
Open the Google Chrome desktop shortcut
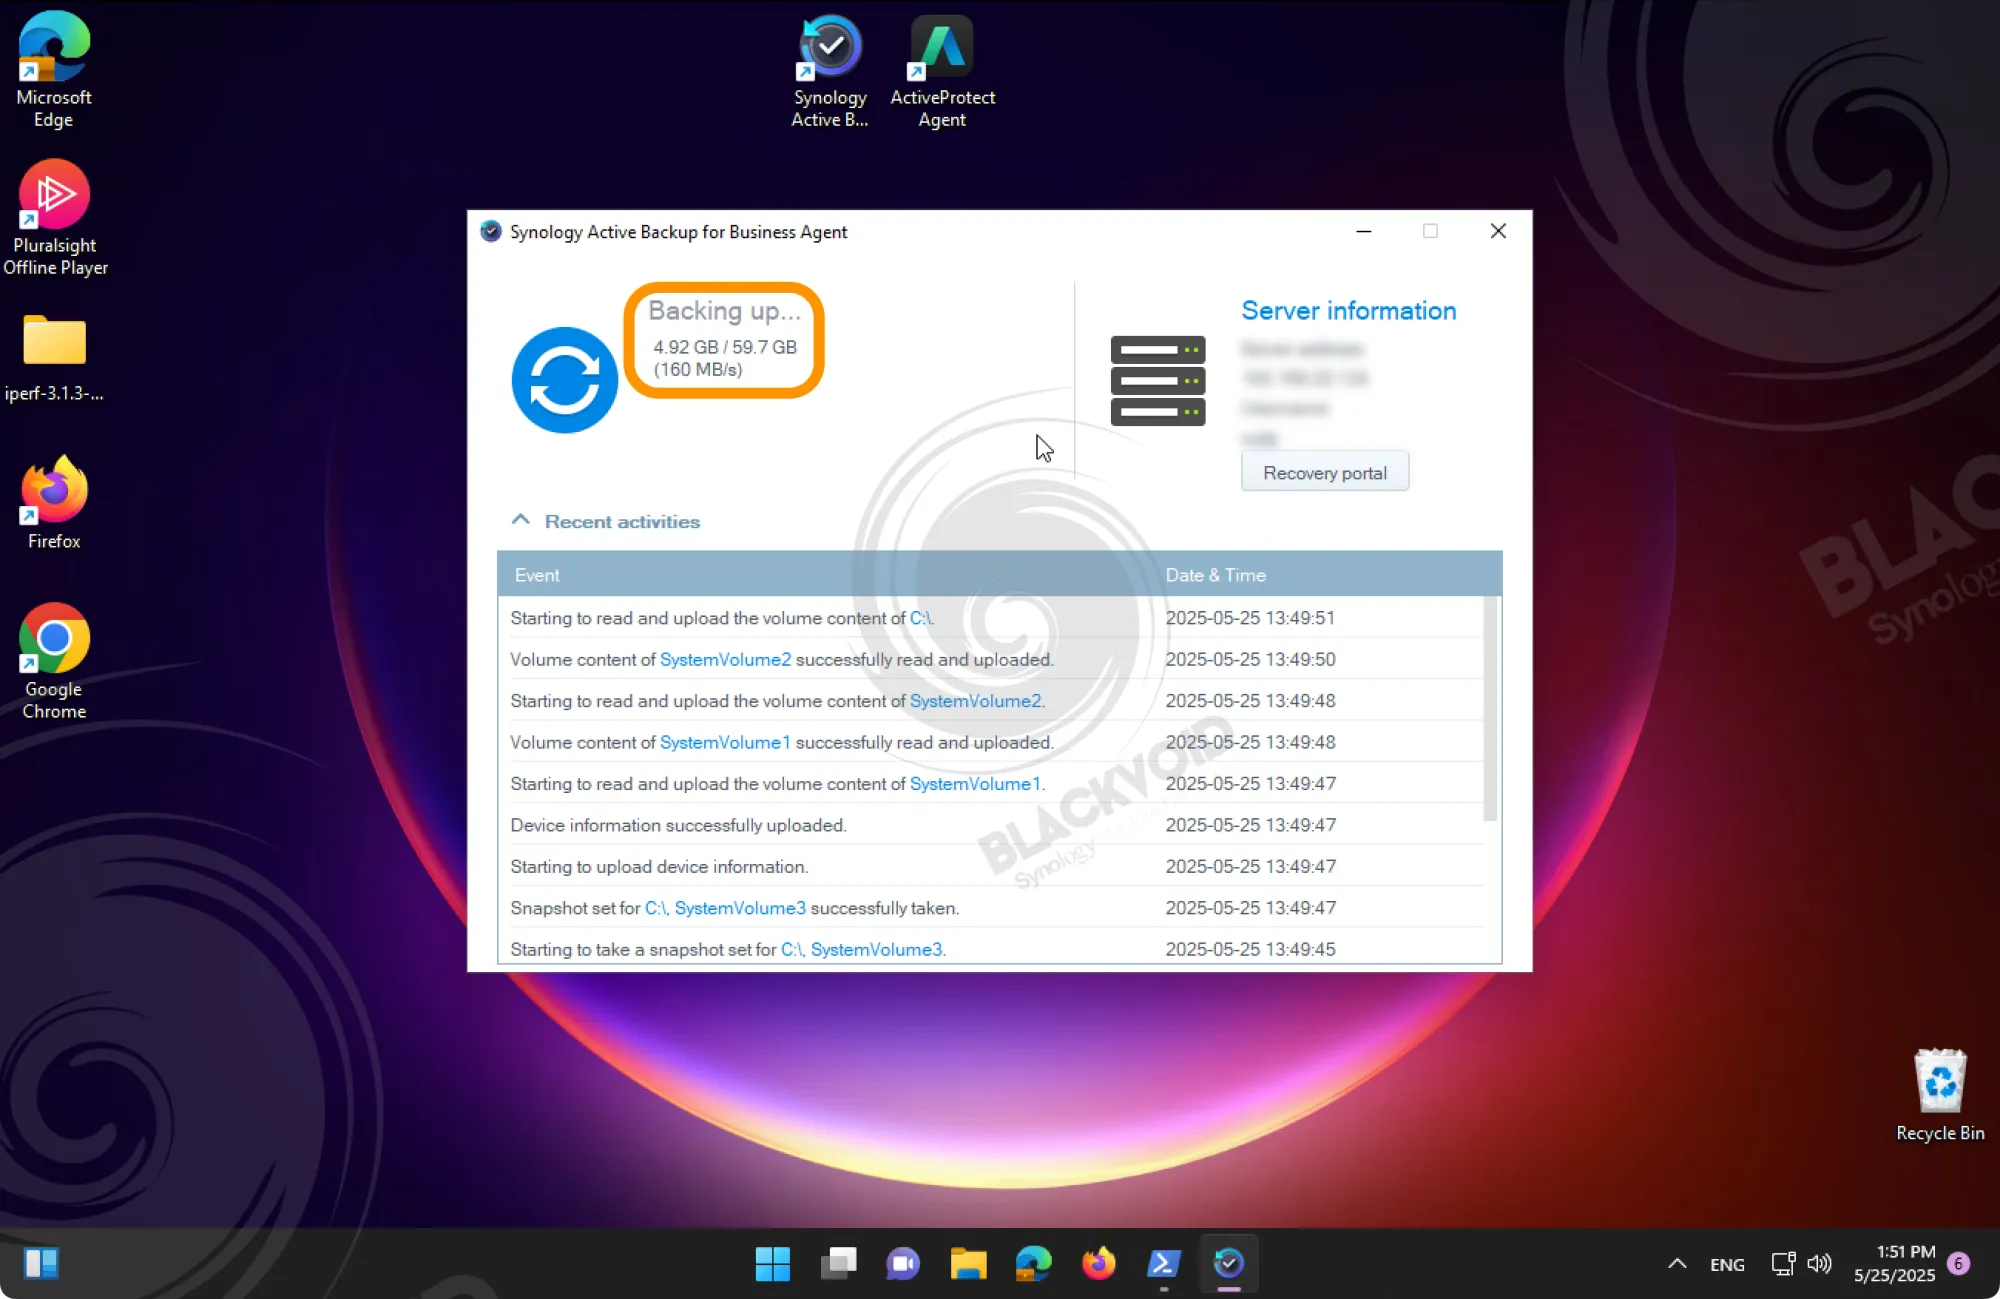pyautogui.click(x=54, y=660)
